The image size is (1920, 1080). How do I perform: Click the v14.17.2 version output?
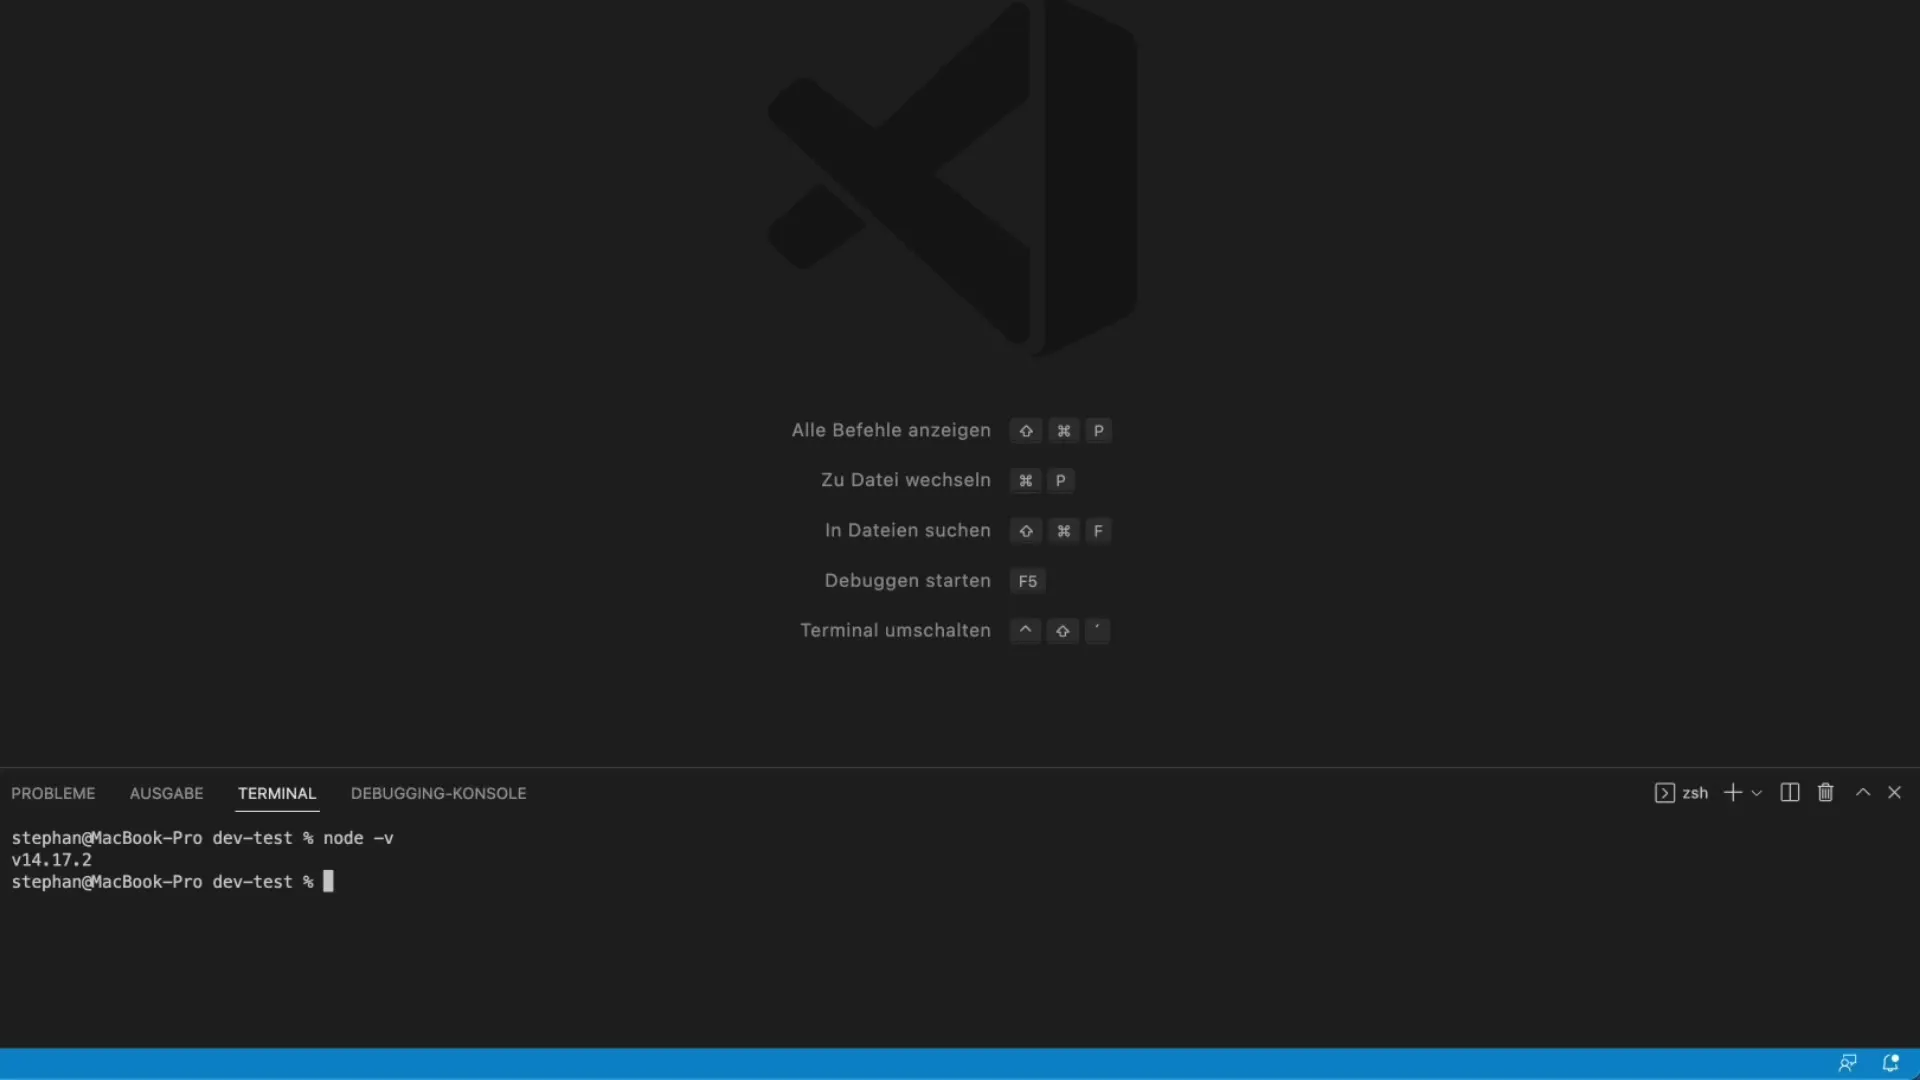click(x=51, y=860)
